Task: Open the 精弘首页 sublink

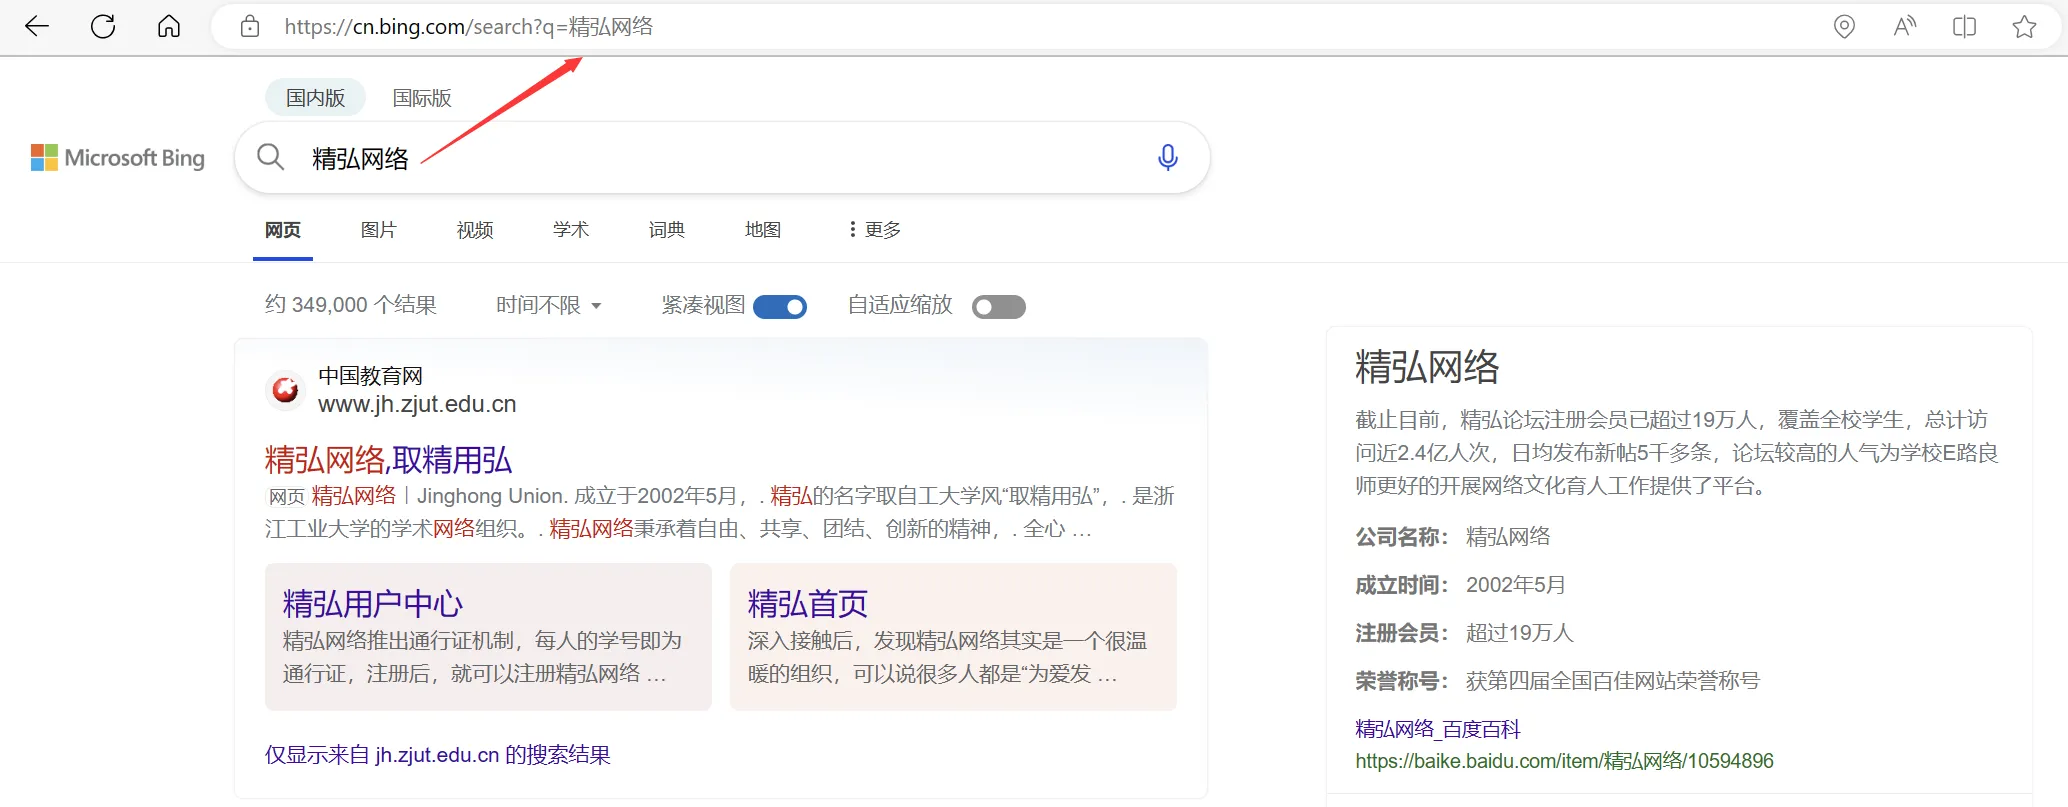Action: coord(808,604)
